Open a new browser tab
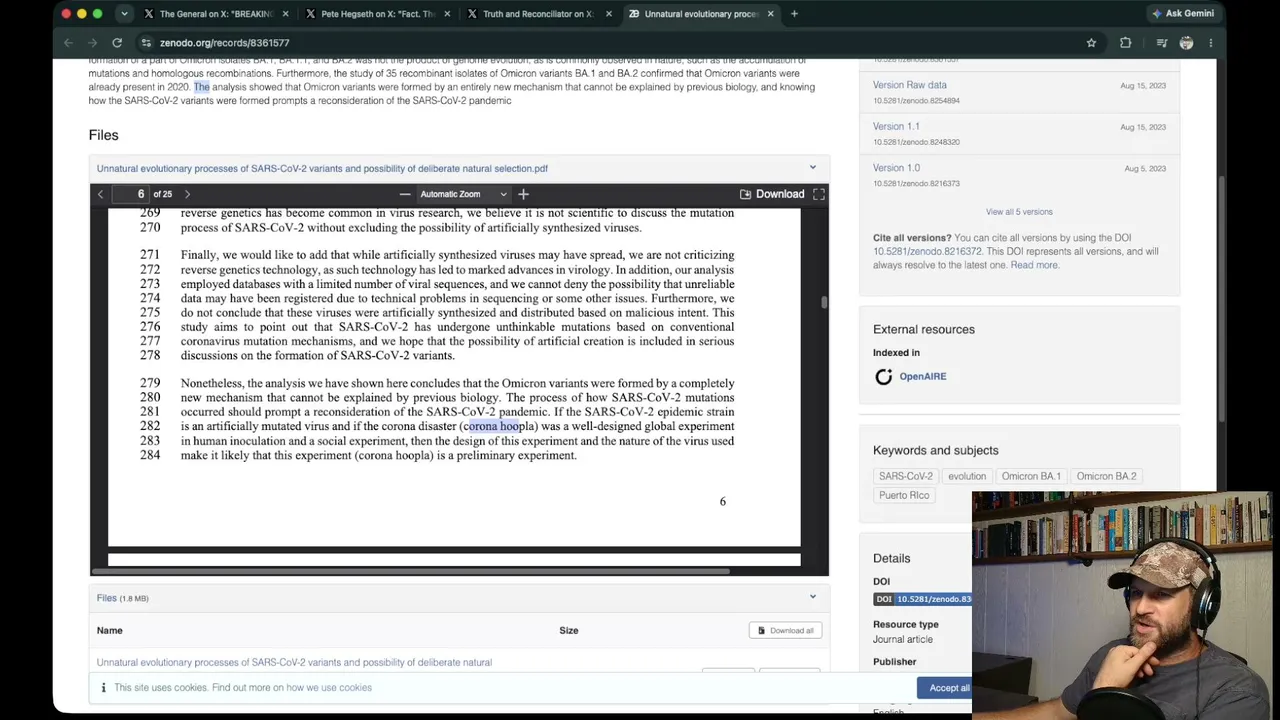Viewport: 1280px width, 720px height. coord(794,14)
